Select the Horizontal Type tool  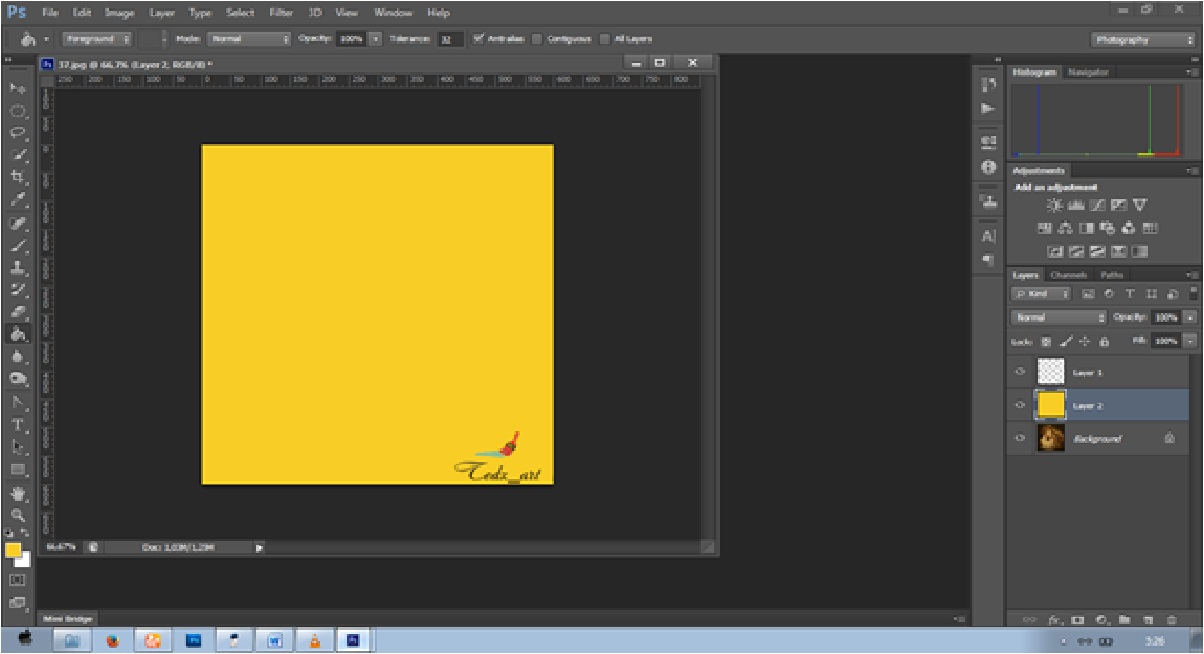[18, 425]
